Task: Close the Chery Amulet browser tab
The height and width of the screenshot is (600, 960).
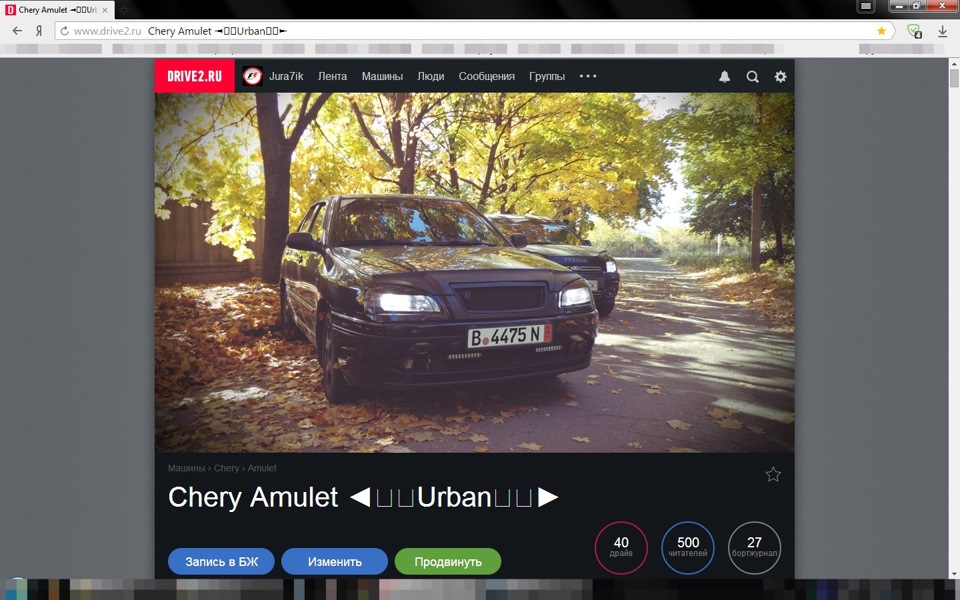Action: tap(105, 10)
